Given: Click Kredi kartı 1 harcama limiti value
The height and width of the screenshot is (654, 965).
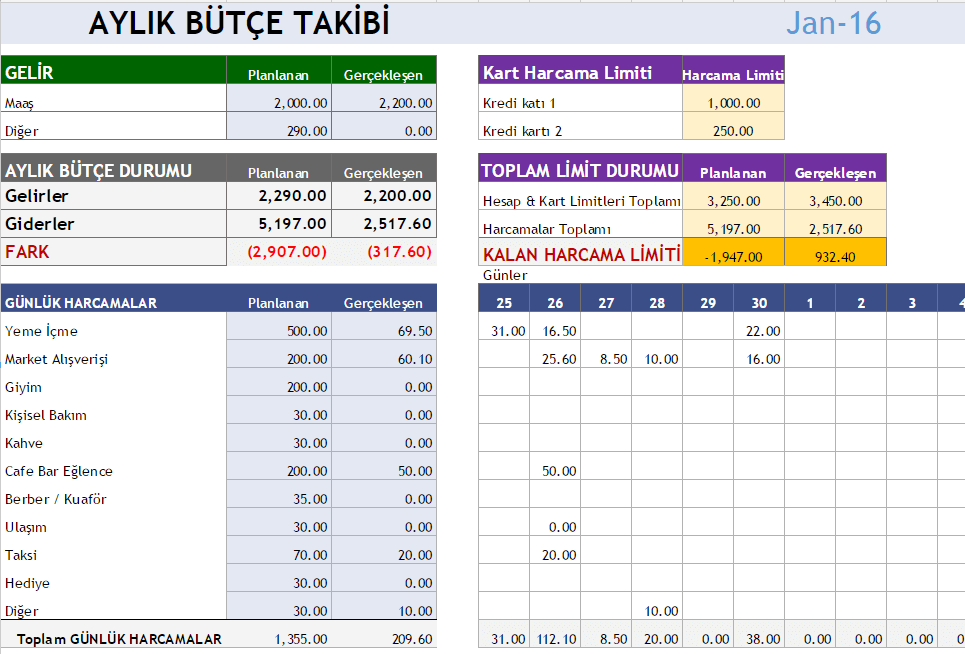Looking at the screenshot, I should (x=733, y=102).
